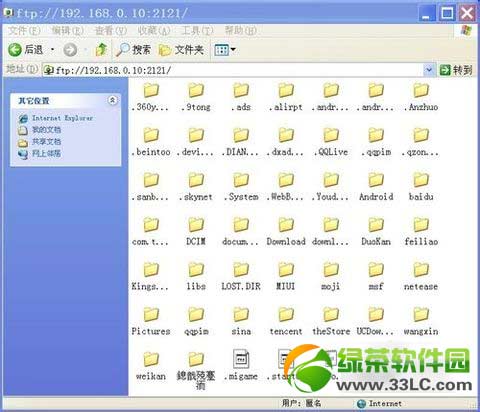Select the LOST.DIR folder
480x412 pixels.
pyautogui.click(x=241, y=276)
